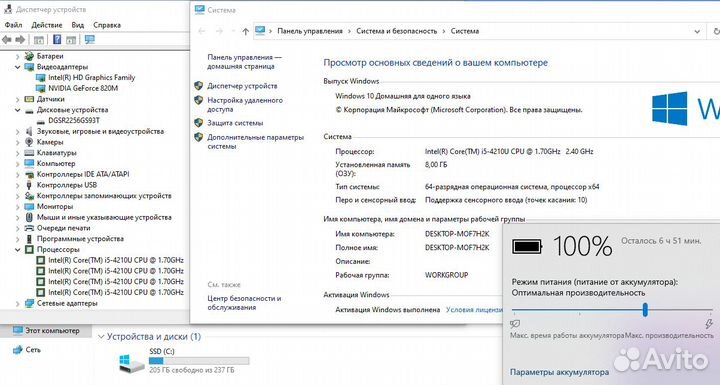Click the Контроллеры IDE ATA/ATAPI icon
This screenshot has height=385, width=720.
click(x=29, y=174)
